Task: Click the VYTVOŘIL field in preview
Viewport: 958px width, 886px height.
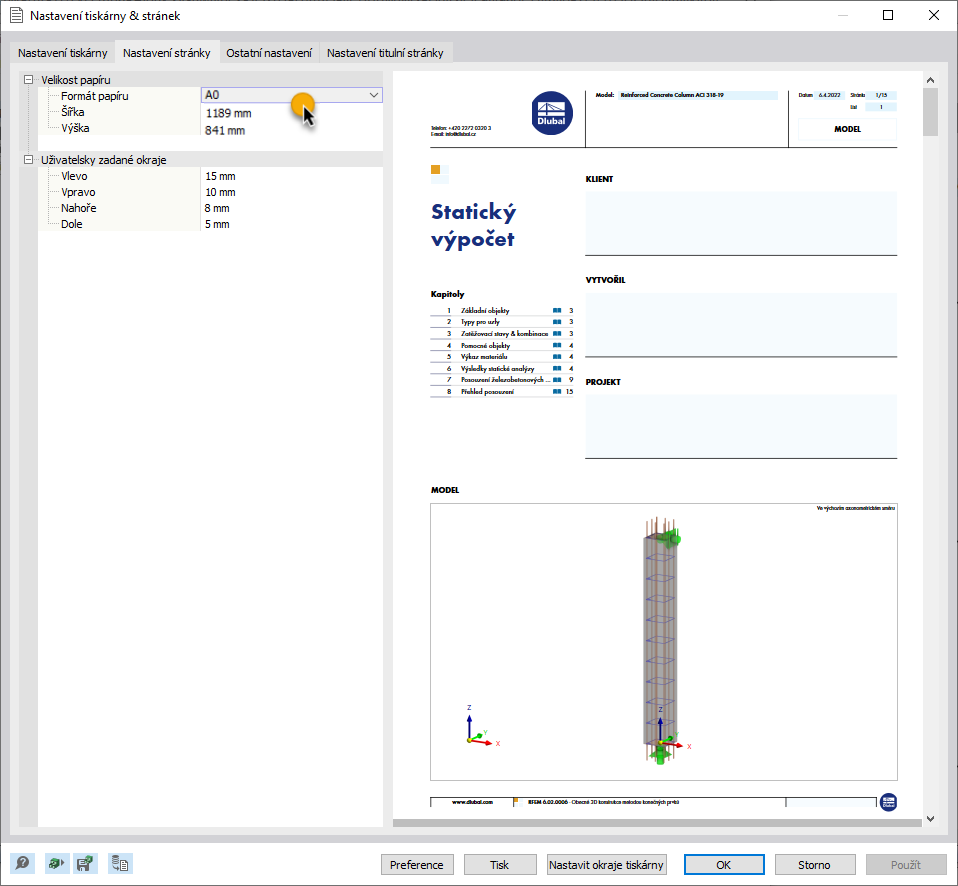Action: 741,324
